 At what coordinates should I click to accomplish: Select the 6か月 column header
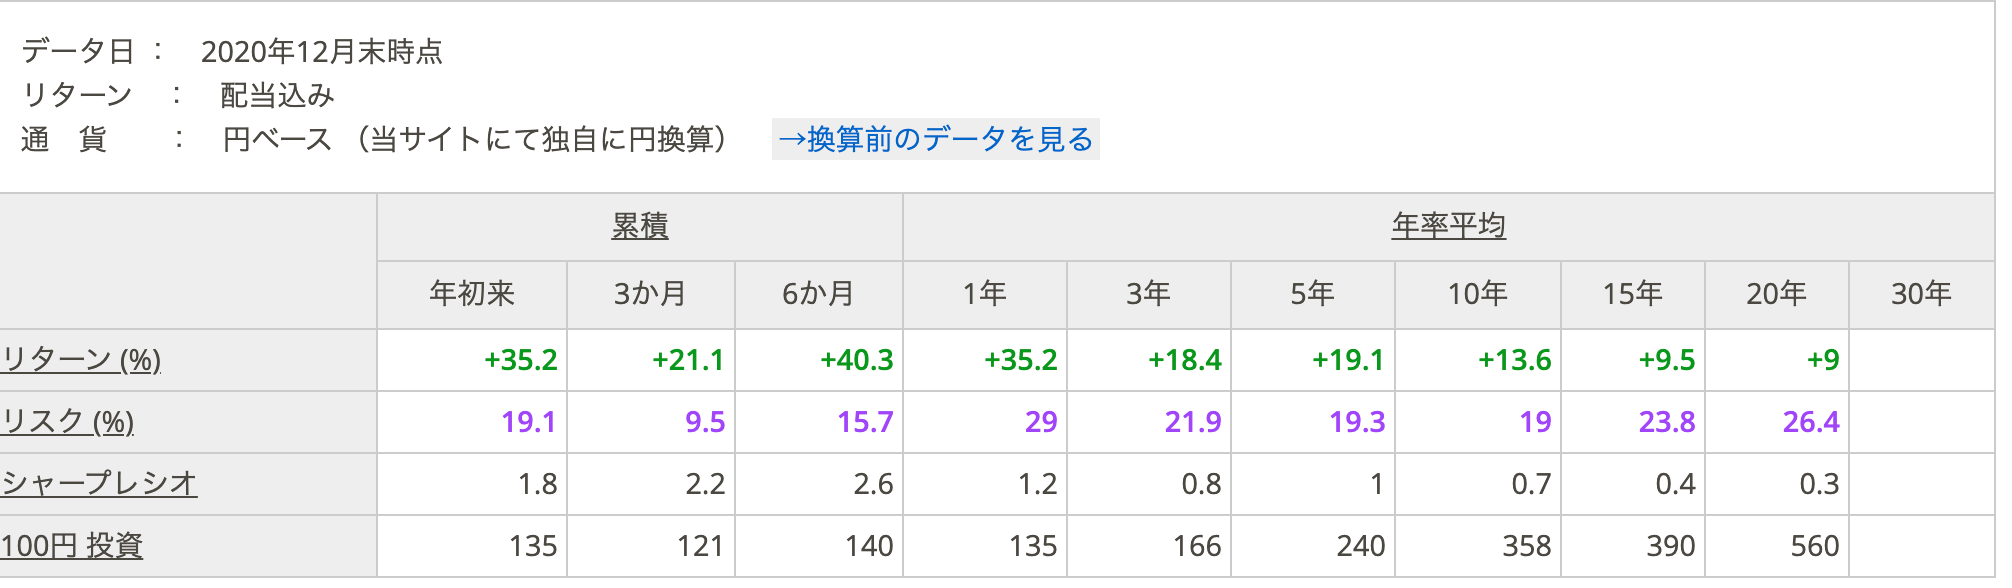point(818,294)
